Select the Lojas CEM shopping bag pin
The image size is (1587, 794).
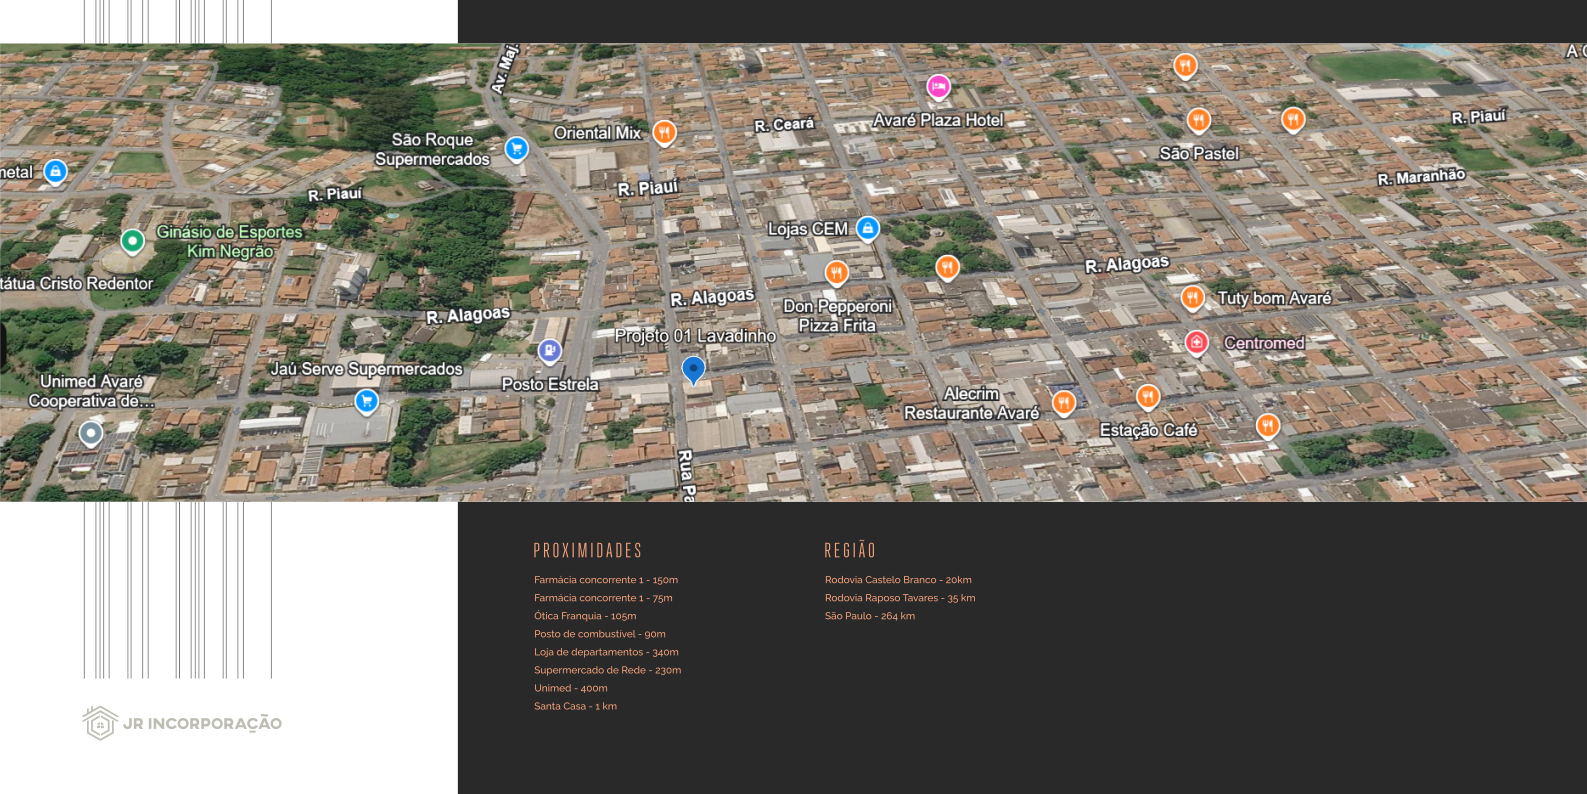tap(868, 229)
